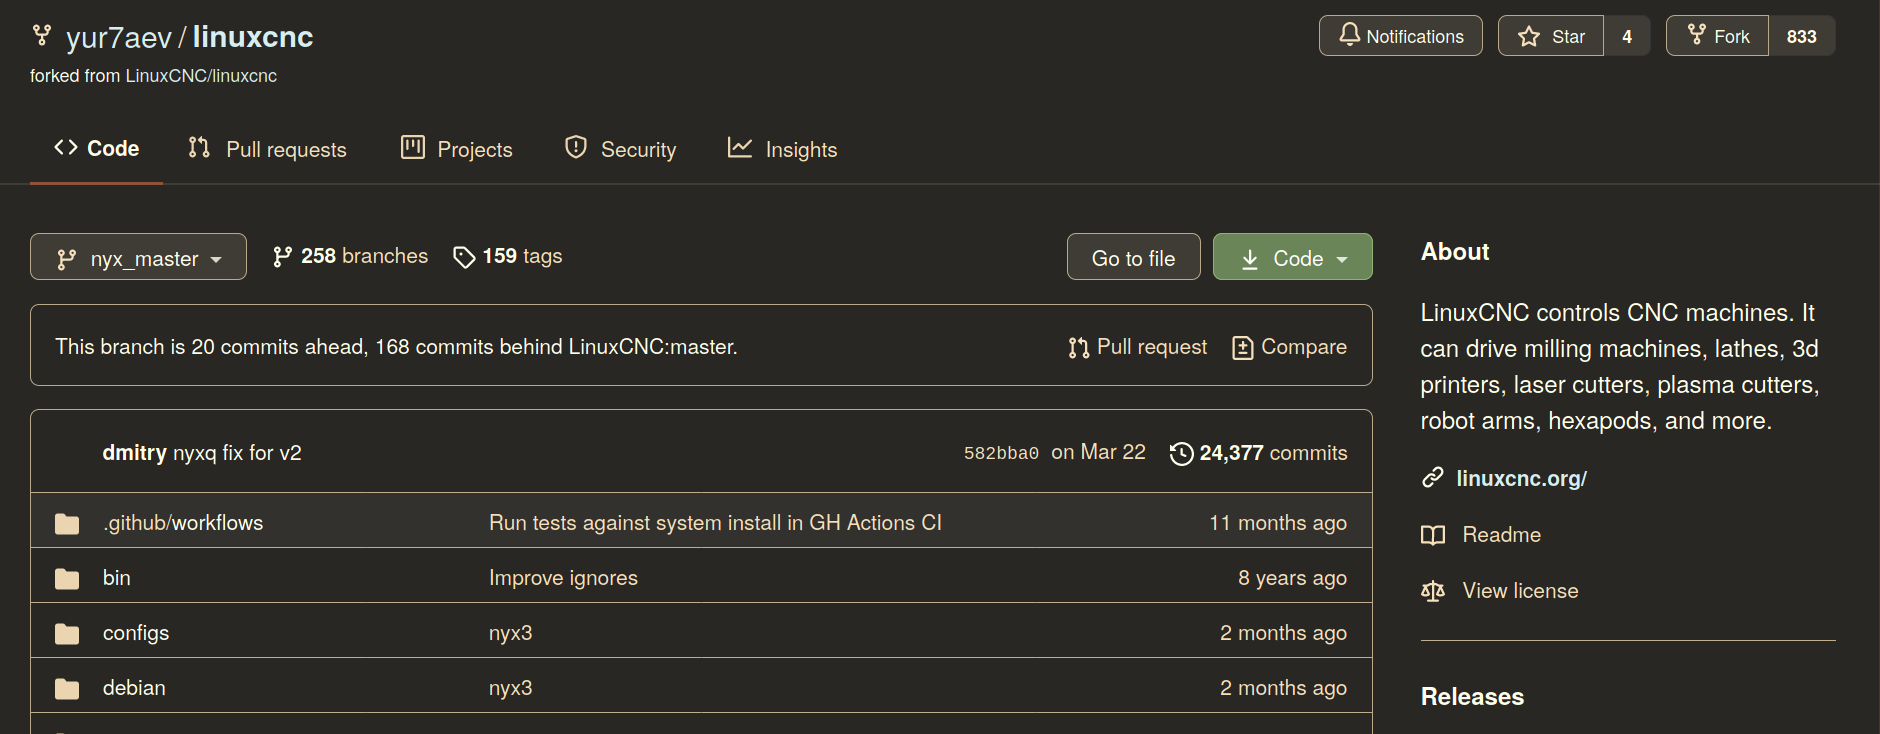The width and height of the screenshot is (1880, 734).
Task: Click the 'on Mar 22' commit date
Action: pos(1098,452)
